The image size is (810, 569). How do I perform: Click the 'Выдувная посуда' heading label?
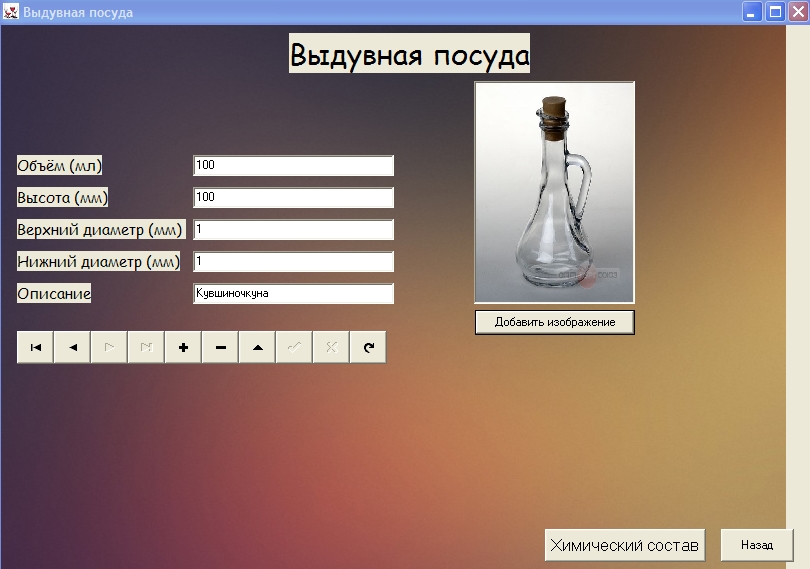coord(409,54)
